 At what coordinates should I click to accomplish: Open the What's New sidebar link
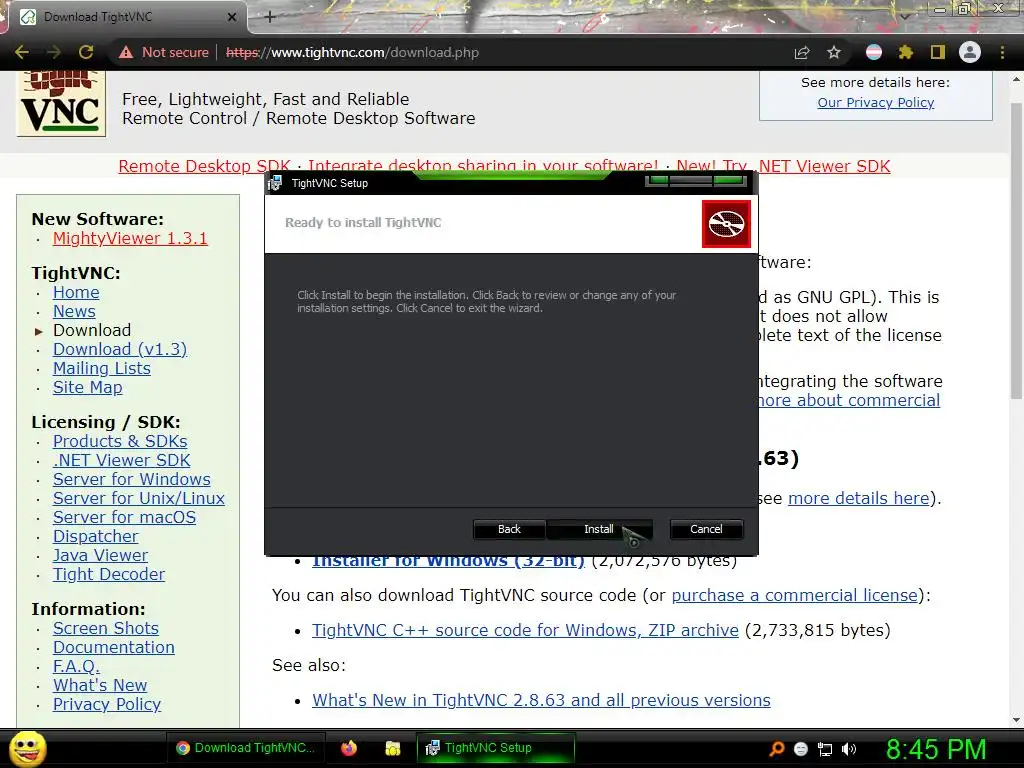coord(99,685)
